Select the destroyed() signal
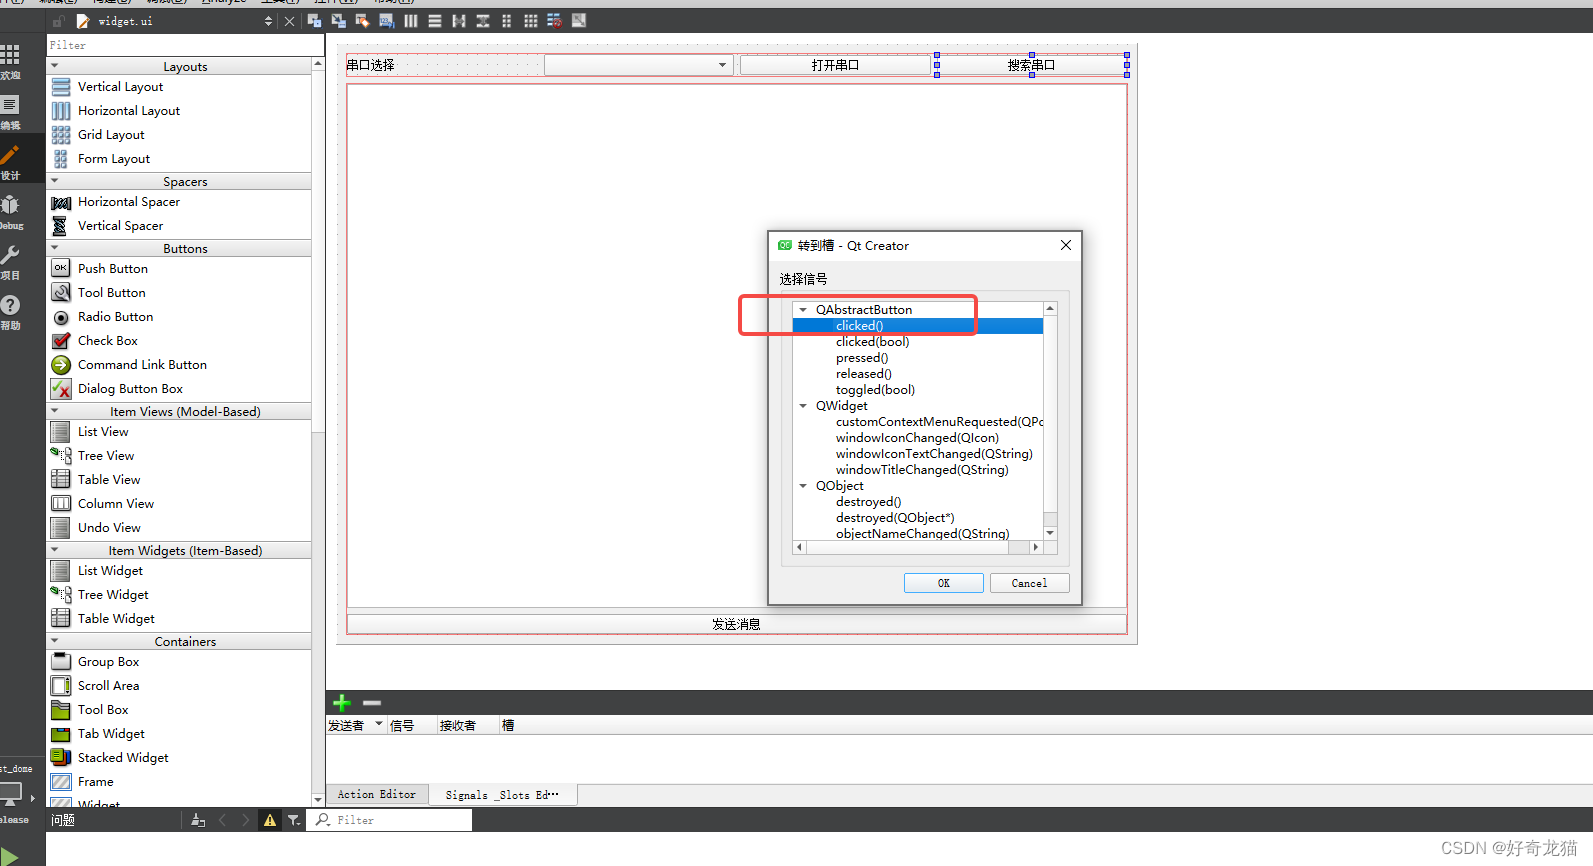Screen dimensions: 1593x866 [869, 502]
